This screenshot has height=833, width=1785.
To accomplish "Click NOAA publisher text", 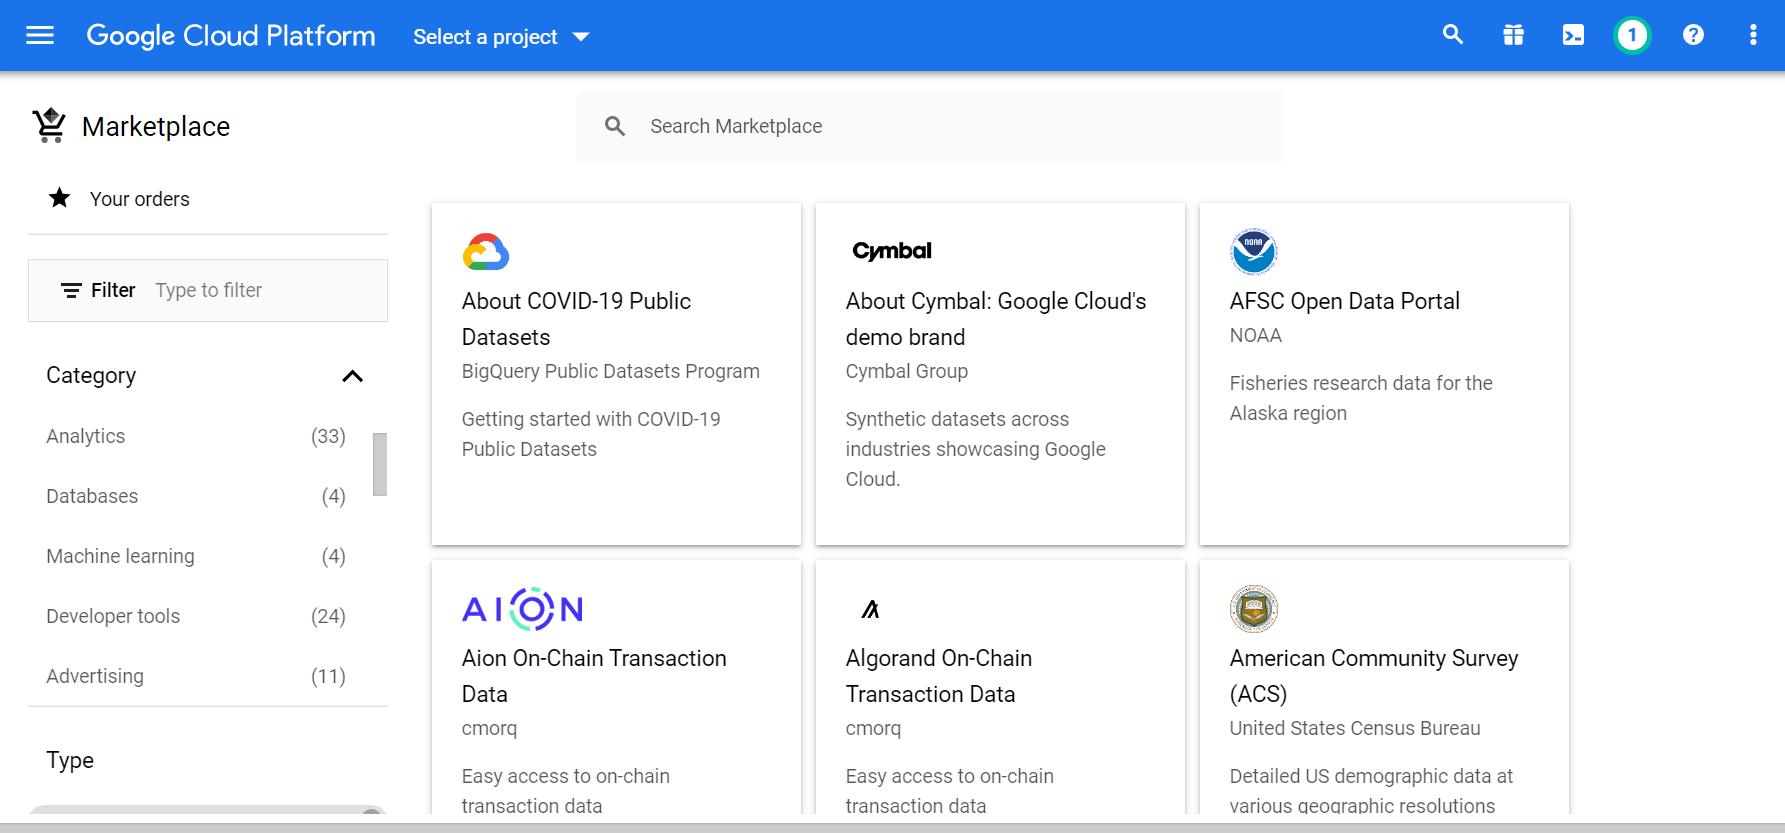I will pos(1256,335).
